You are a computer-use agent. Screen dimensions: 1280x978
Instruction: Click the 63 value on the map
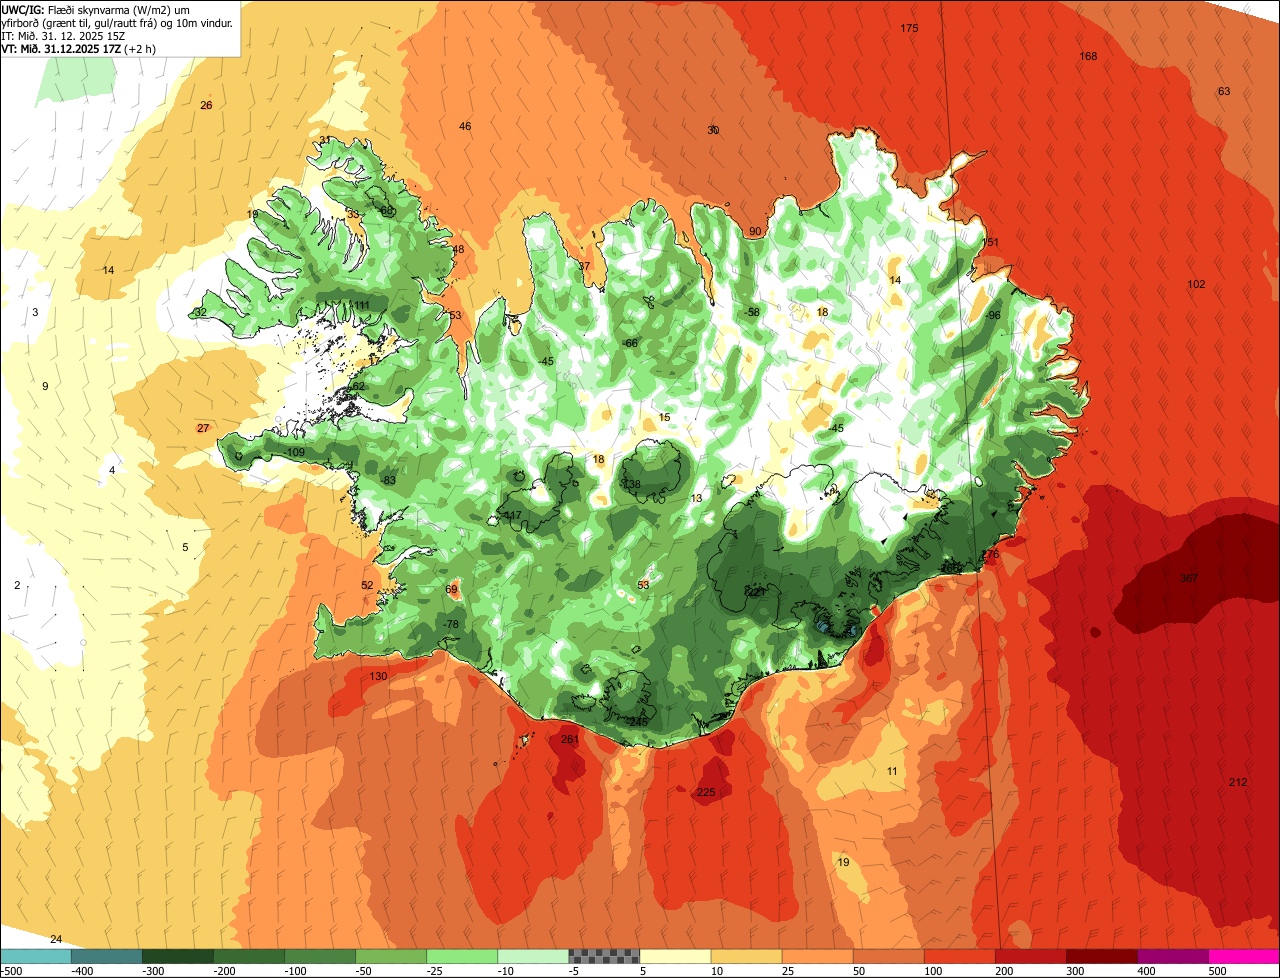[x=1224, y=91]
